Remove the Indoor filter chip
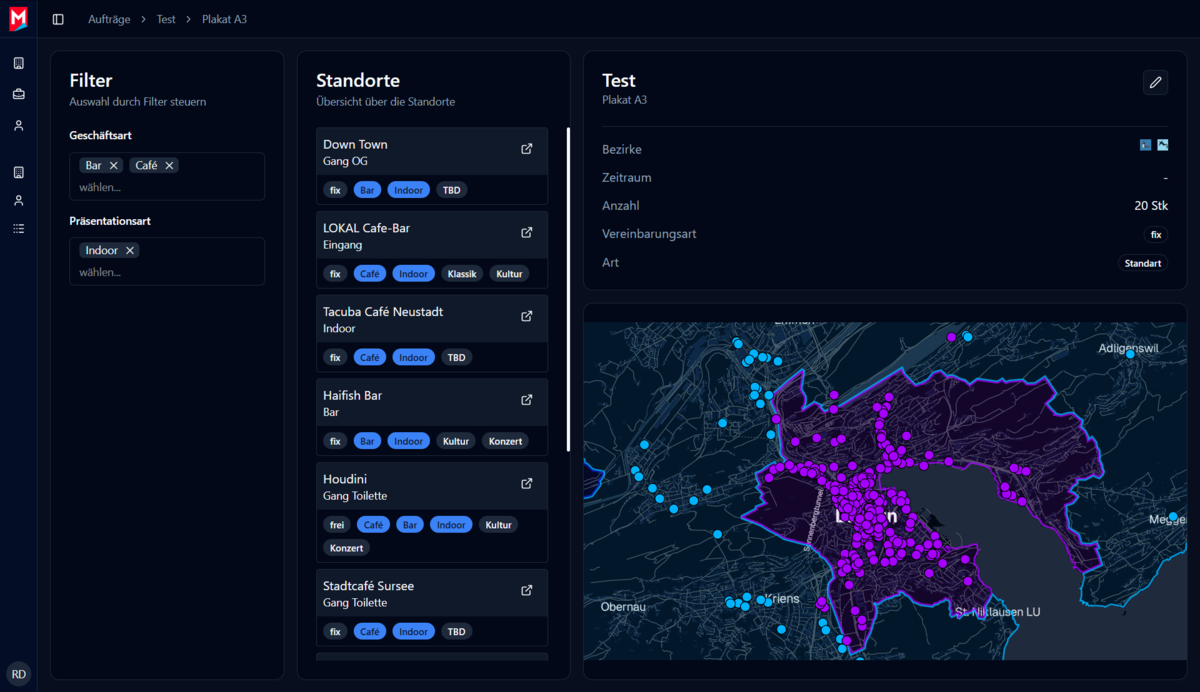Viewport: 1200px width, 692px height. click(x=130, y=251)
